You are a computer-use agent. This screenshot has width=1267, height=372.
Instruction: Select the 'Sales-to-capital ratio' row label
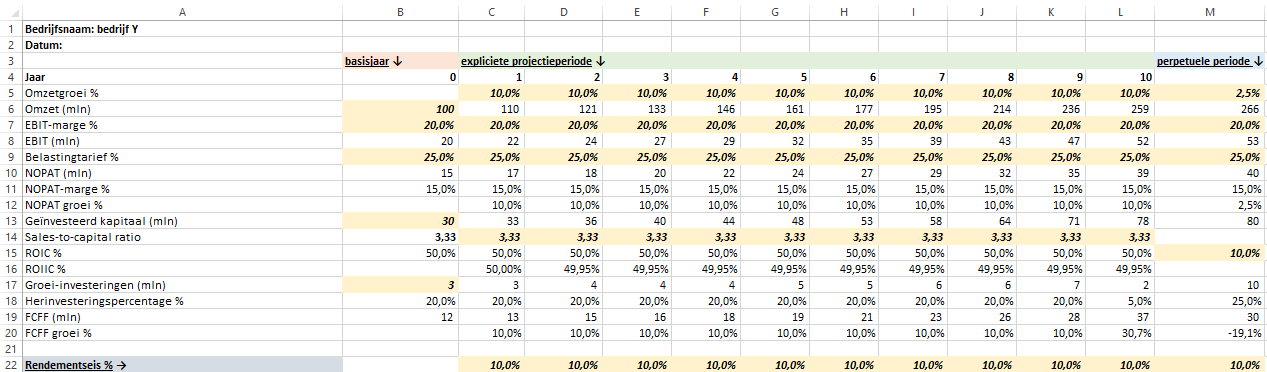[x=182, y=237]
